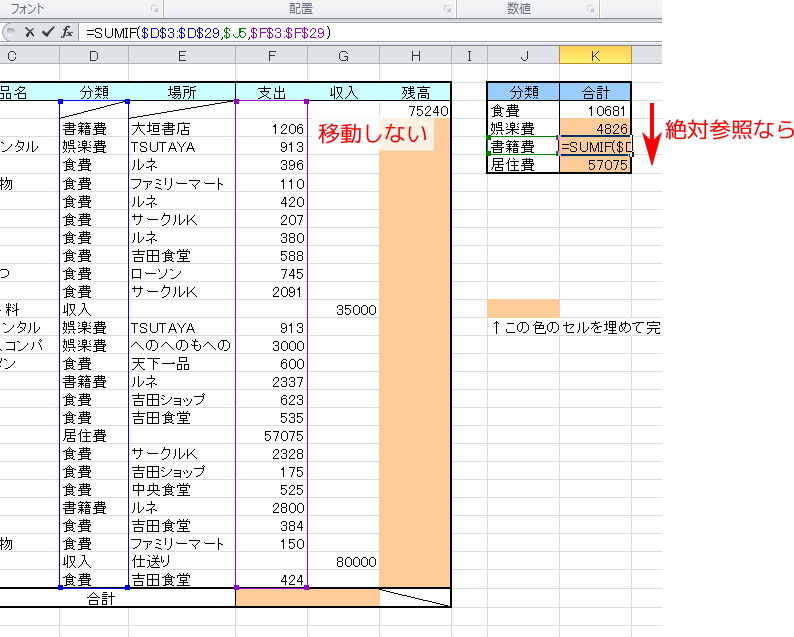Select the expense cell showing 57075 in column F
Viewport: 794px width, 637px height.
pyautogui.click(x=271, y=435)
